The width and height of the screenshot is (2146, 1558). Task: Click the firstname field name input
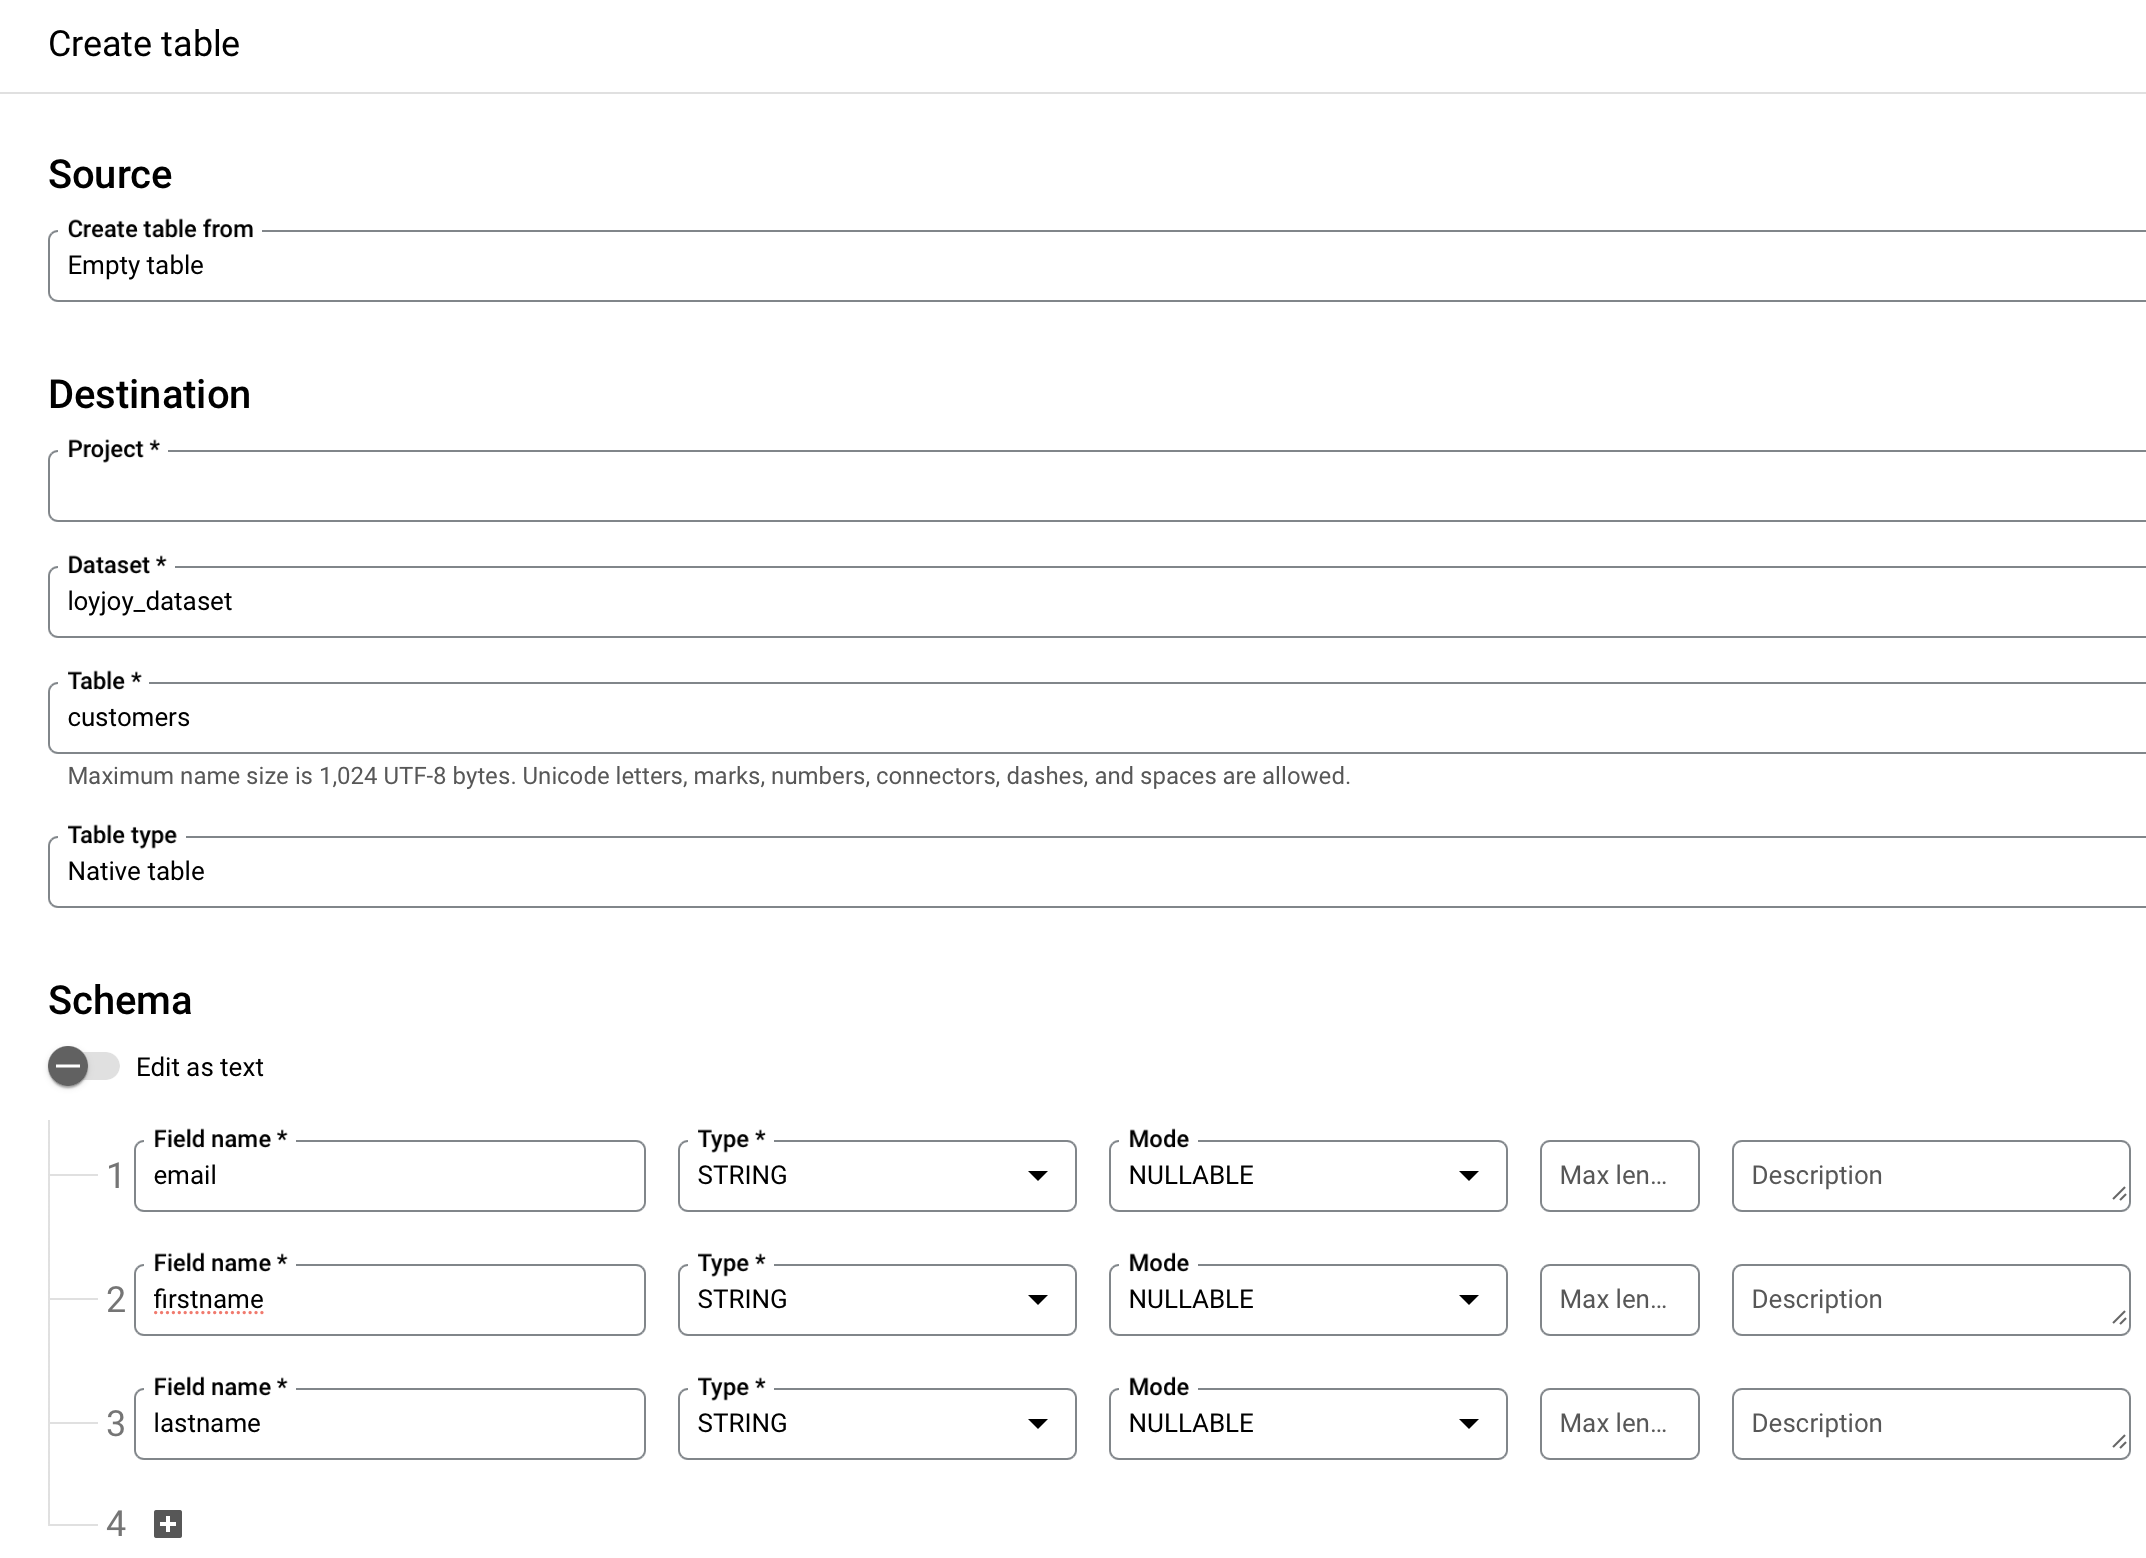pyautogui.click(x=390, y=1300)
